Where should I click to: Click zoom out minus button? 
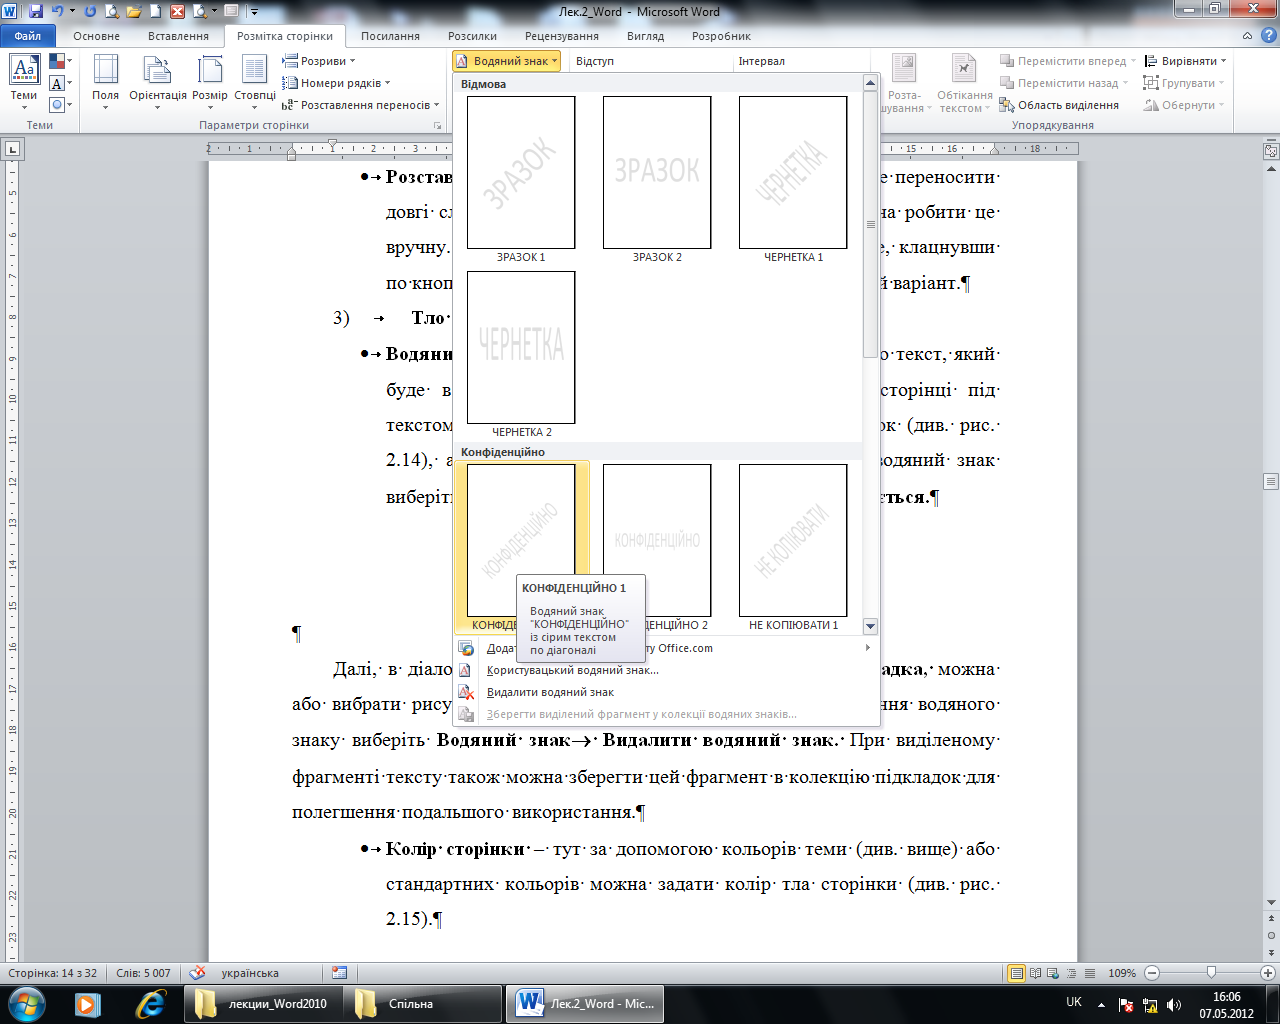coord(1152,973)
